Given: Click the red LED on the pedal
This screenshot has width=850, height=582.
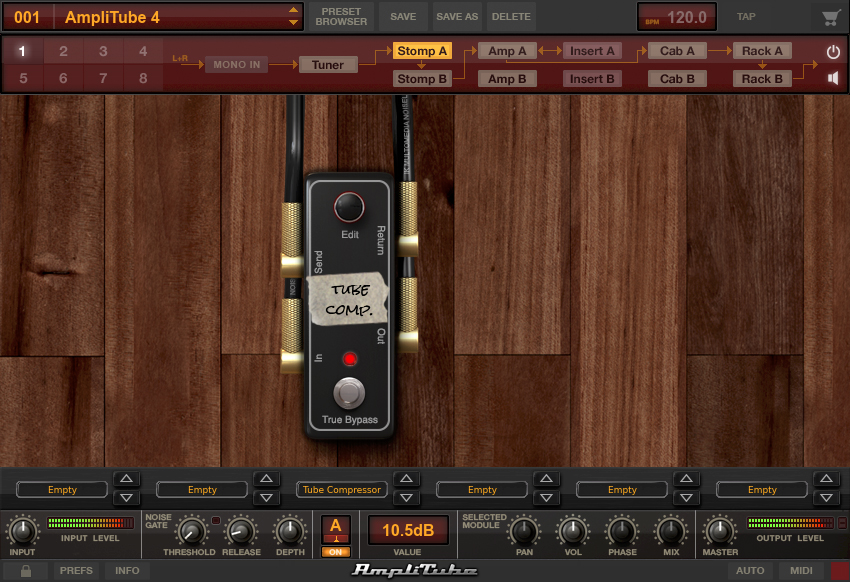Looking at the screenshot, I should point(350,359).
